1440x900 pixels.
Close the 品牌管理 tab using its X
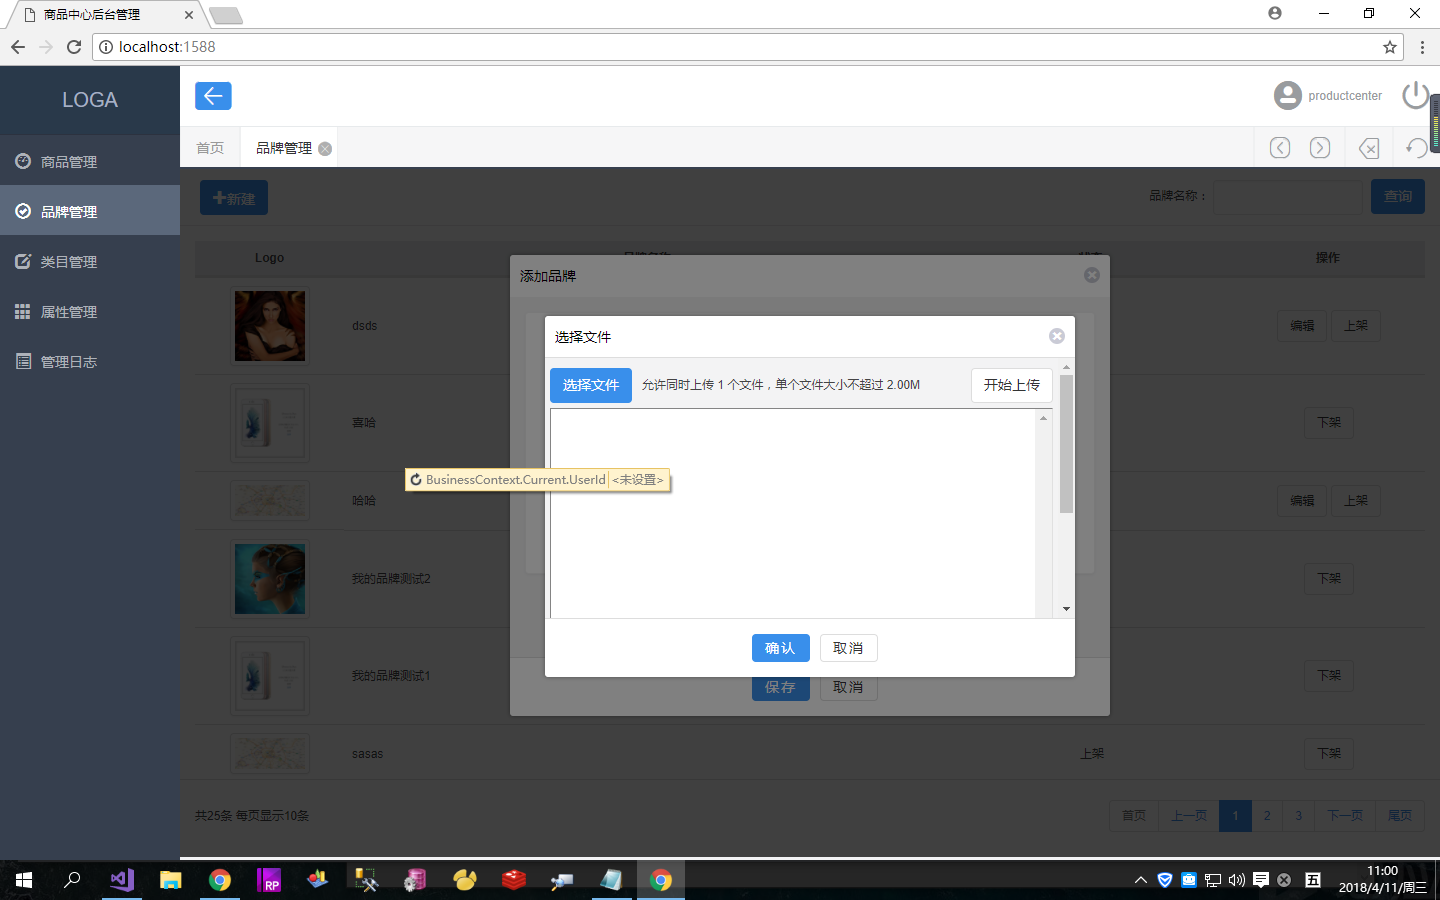point(325,149)
